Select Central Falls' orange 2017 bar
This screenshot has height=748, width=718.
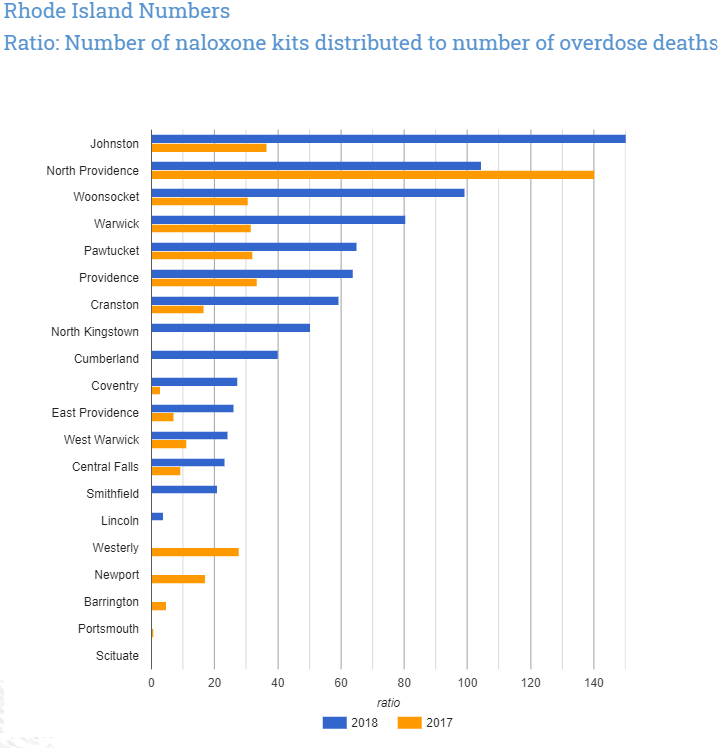point(166,471)
